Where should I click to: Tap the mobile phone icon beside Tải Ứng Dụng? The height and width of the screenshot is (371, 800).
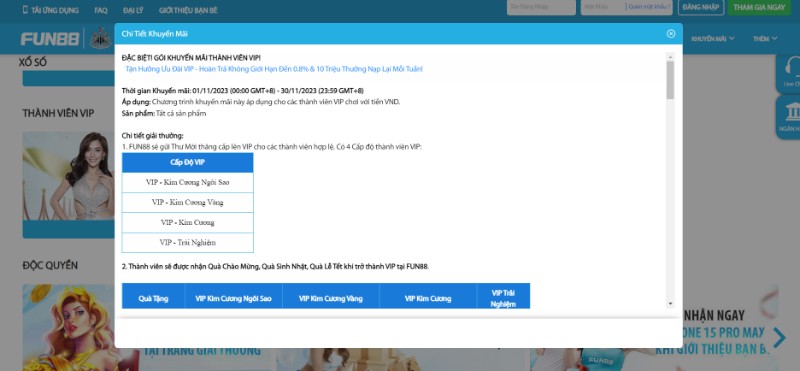point(25,10)
